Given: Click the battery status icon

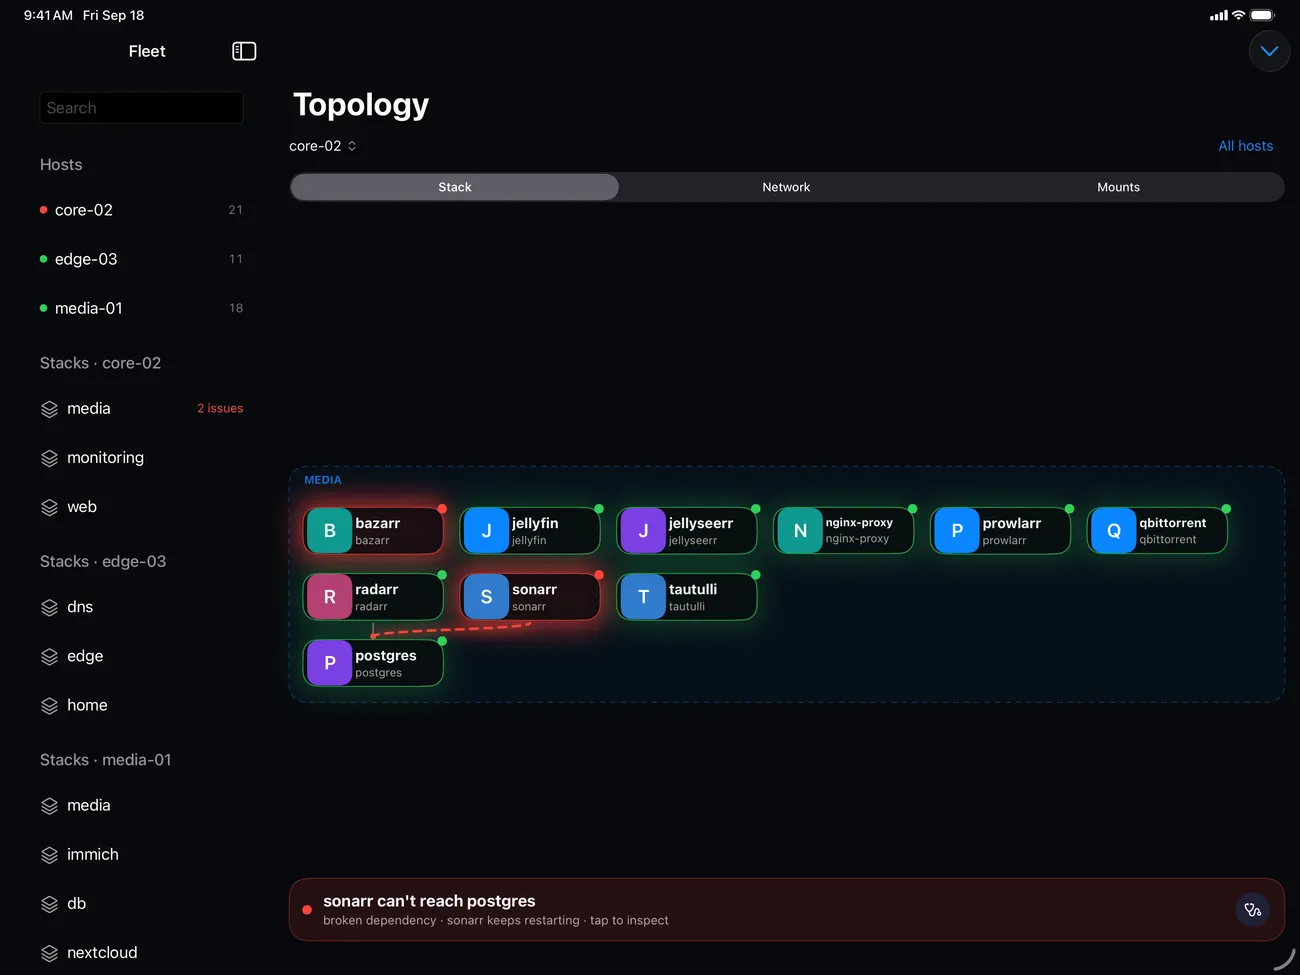Looking at the screenshot, I should coord(1263,15).
